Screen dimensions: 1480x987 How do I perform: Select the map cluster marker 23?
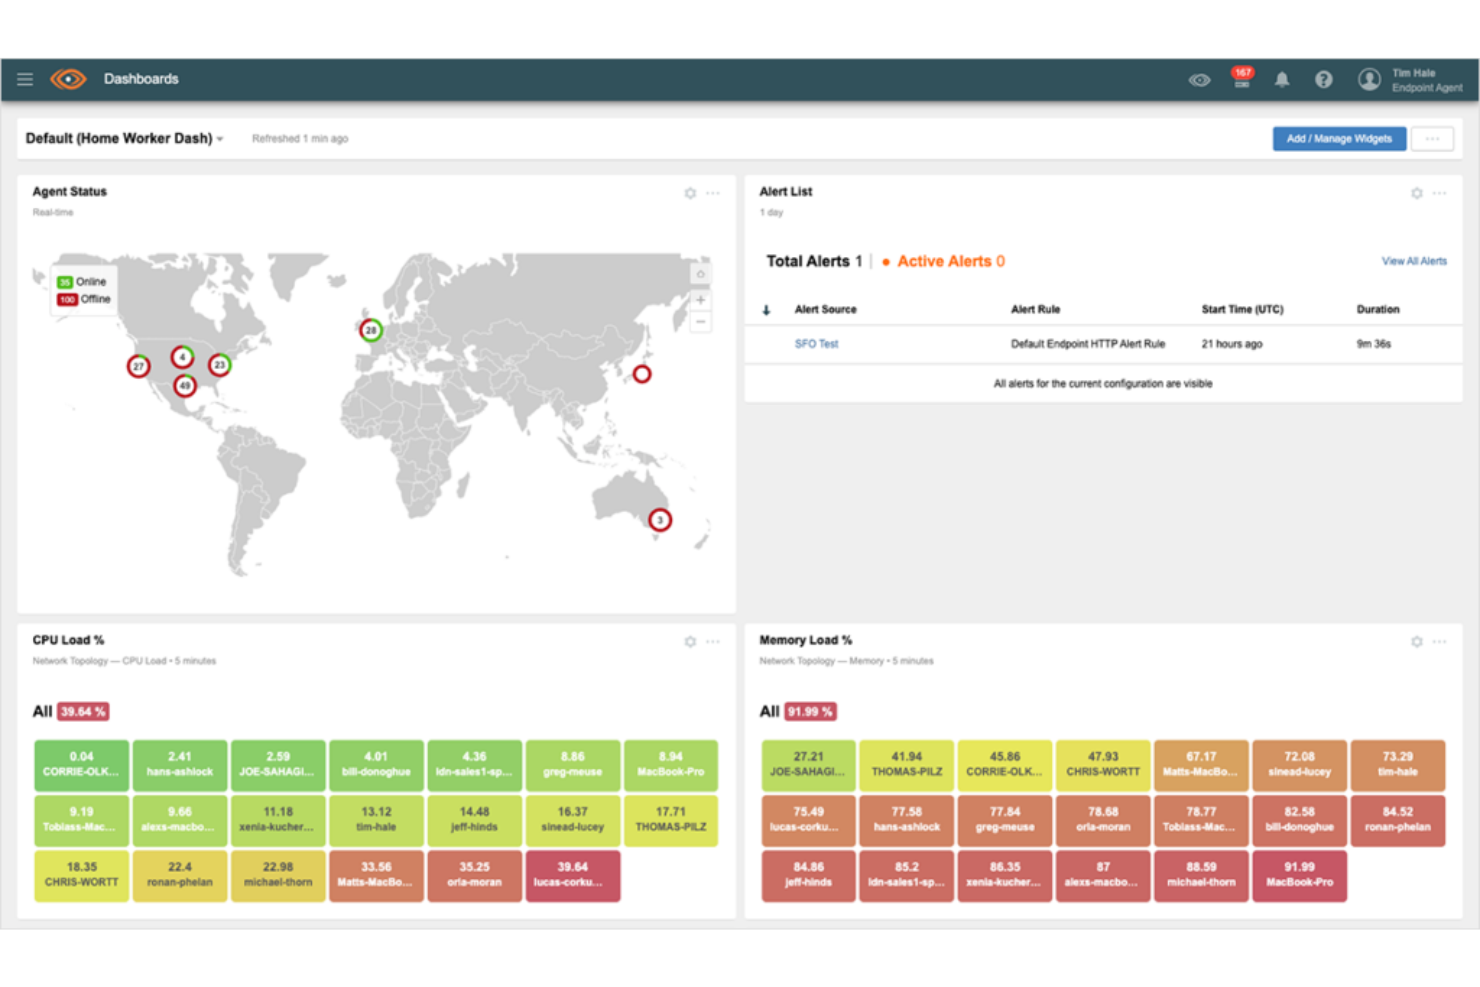tap(219, 365)
